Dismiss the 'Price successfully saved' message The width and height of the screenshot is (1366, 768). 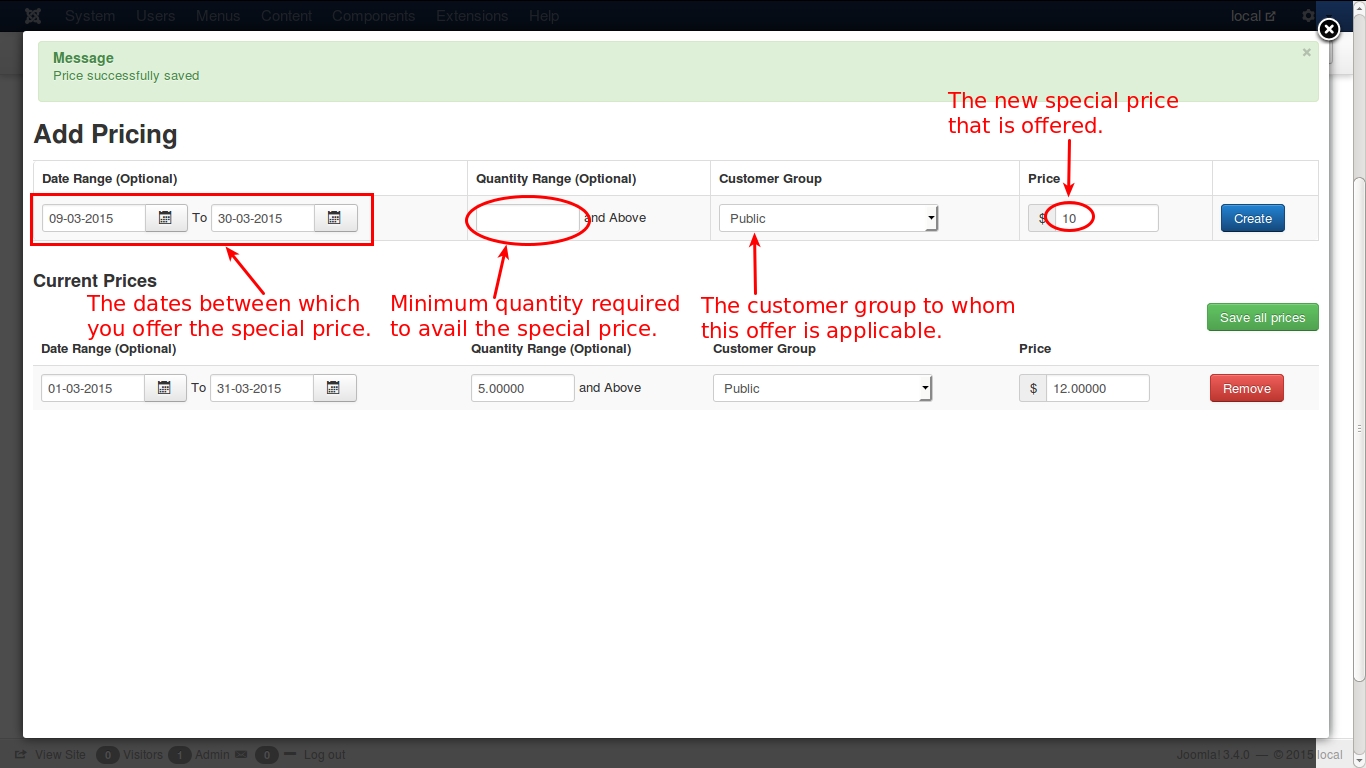[1306, 53]
